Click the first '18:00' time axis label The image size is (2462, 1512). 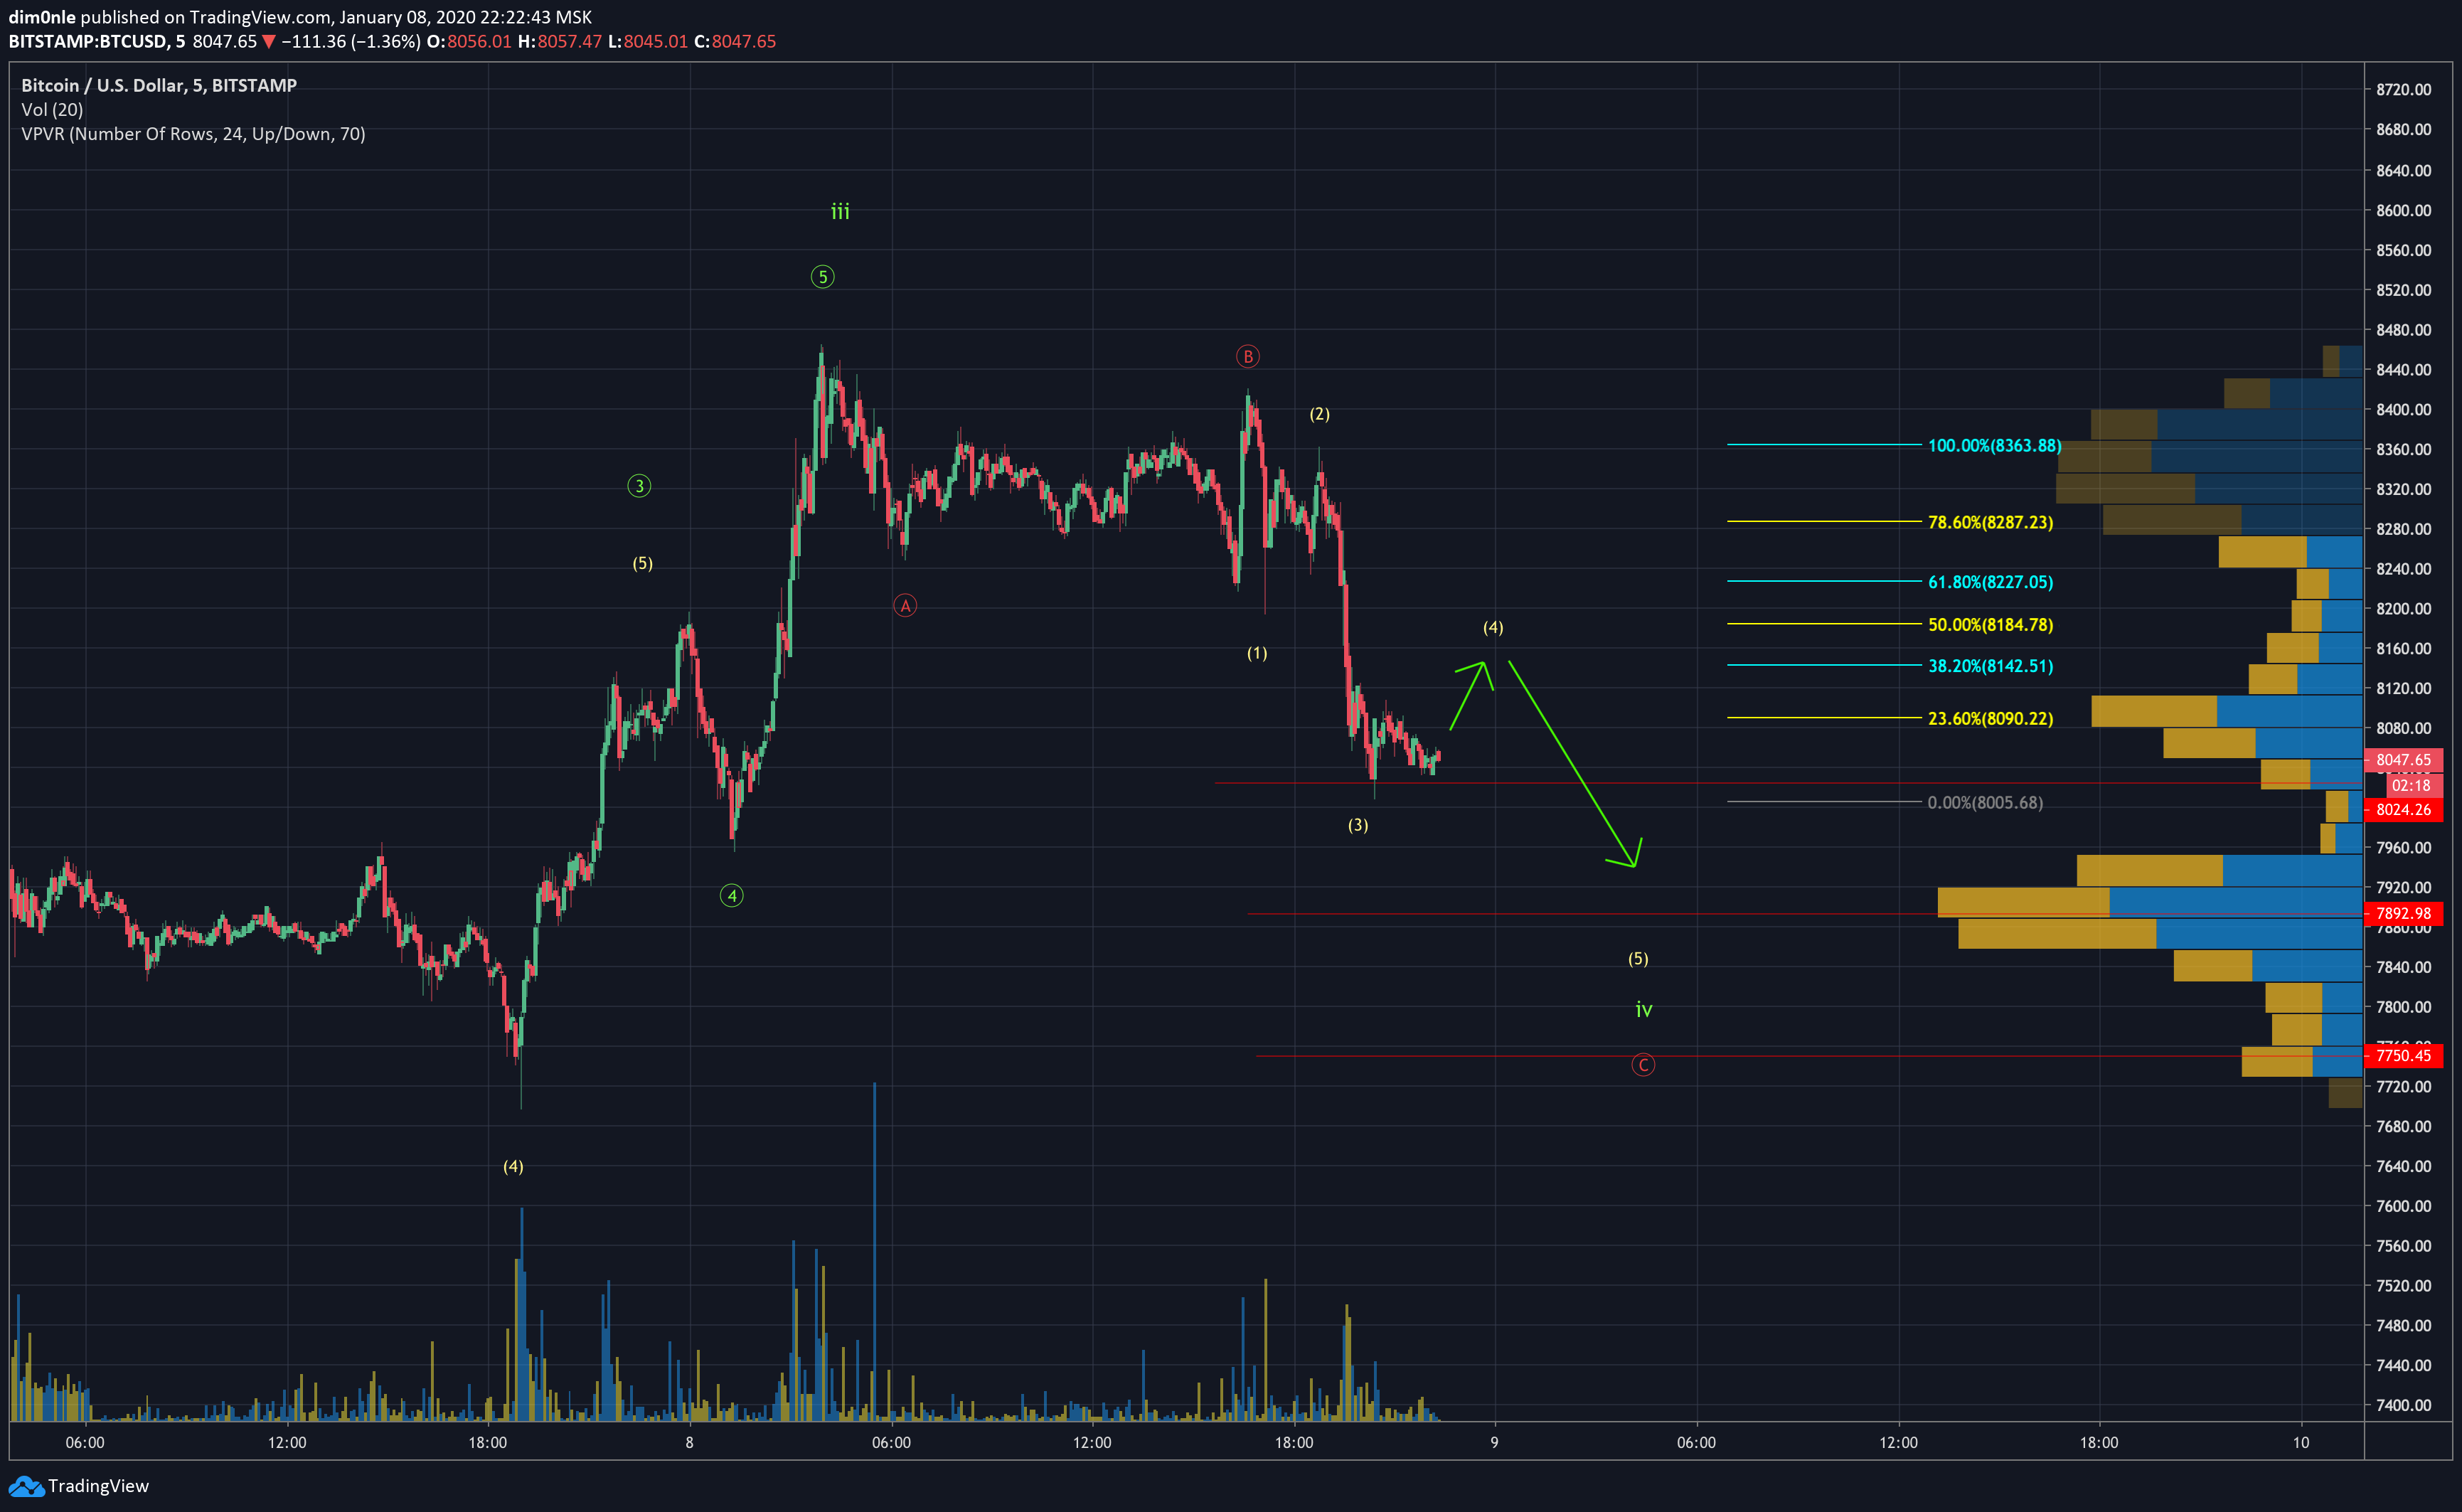tap(487, 1442)
